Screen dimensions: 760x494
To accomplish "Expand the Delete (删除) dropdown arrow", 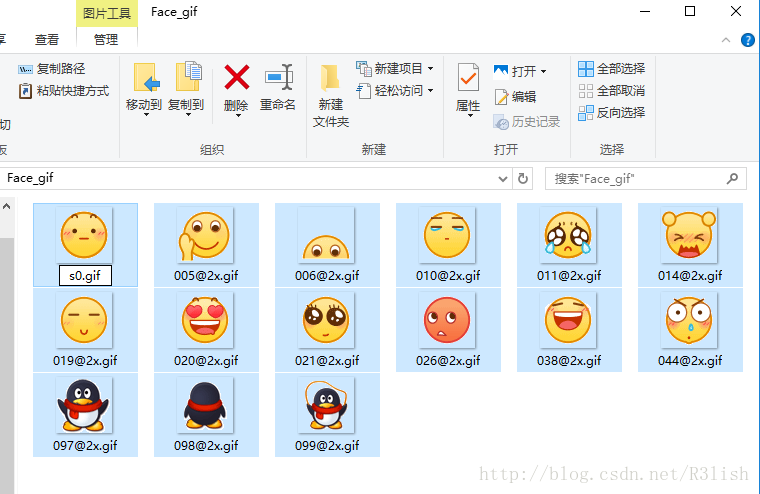I will click(238, 115).
